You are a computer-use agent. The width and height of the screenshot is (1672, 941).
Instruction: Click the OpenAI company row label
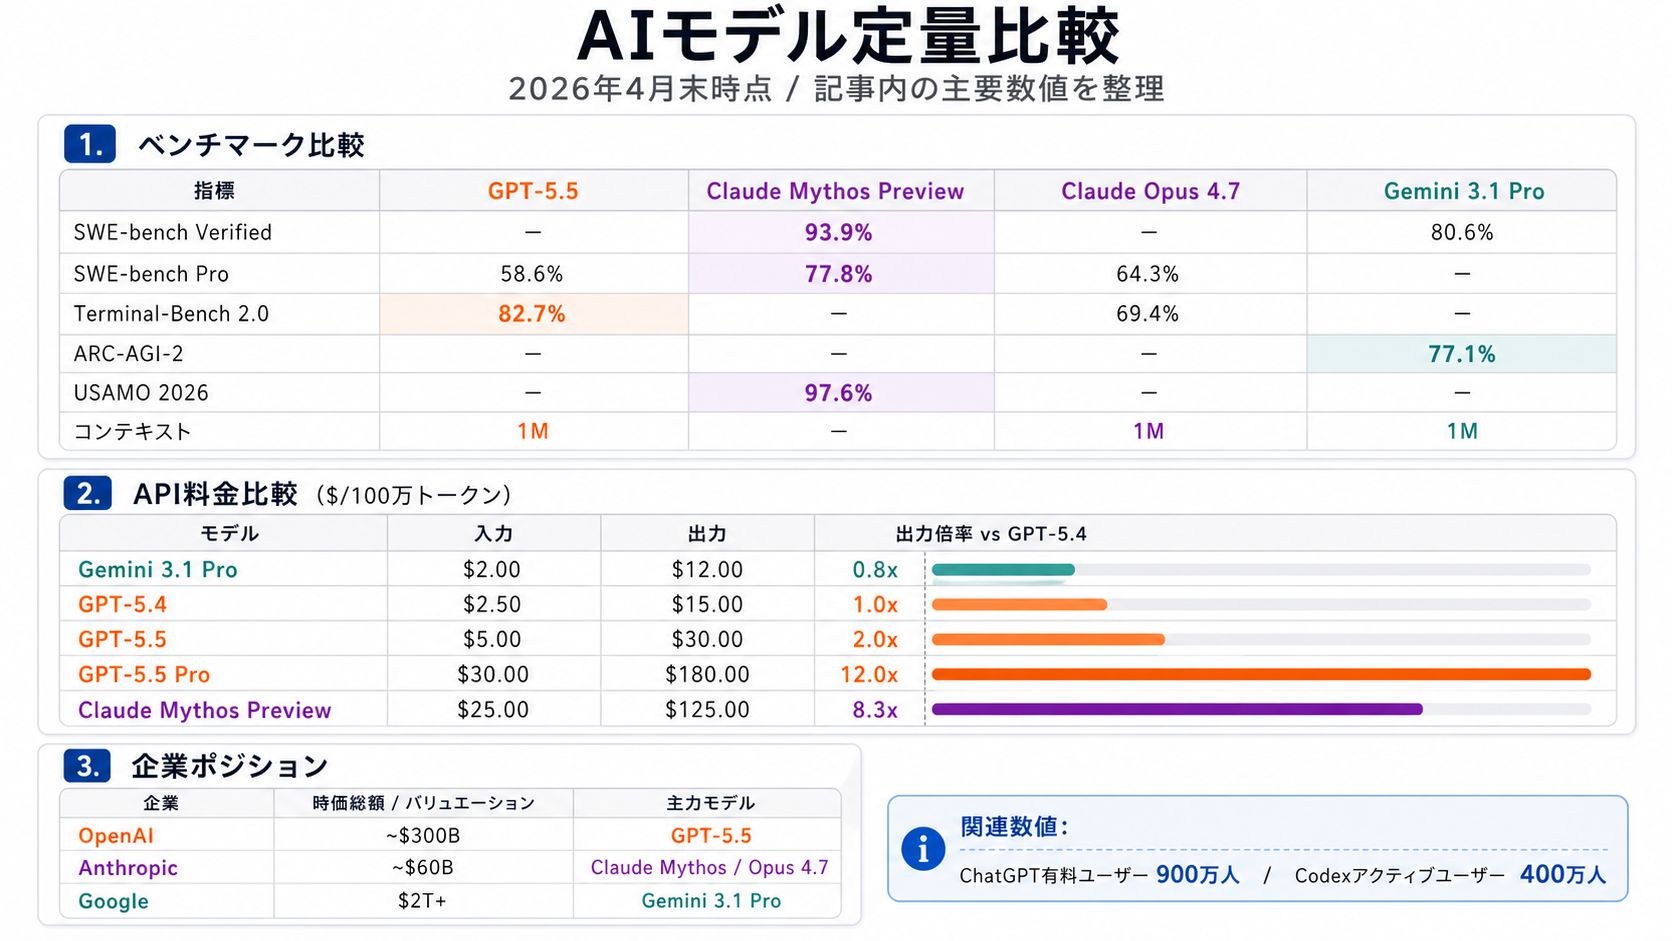tap(116, 835)
